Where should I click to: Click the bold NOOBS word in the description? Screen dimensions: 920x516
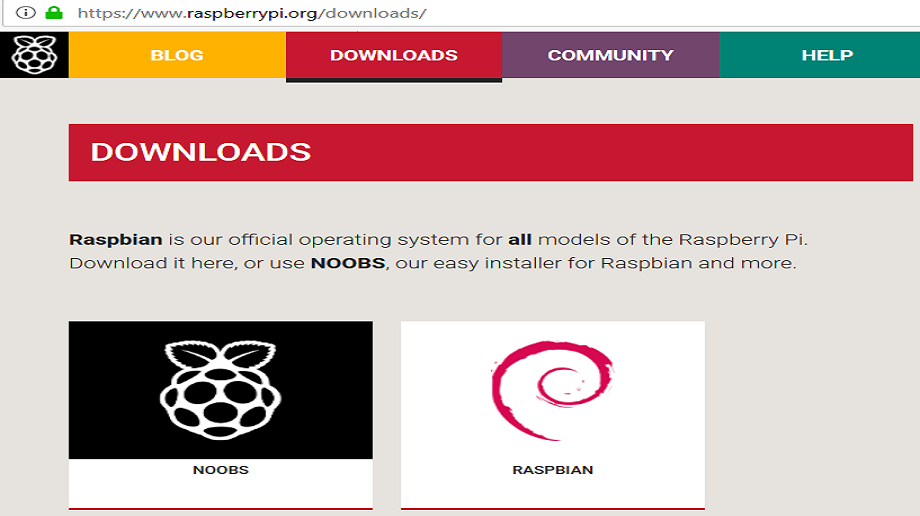tap(348, 263)
